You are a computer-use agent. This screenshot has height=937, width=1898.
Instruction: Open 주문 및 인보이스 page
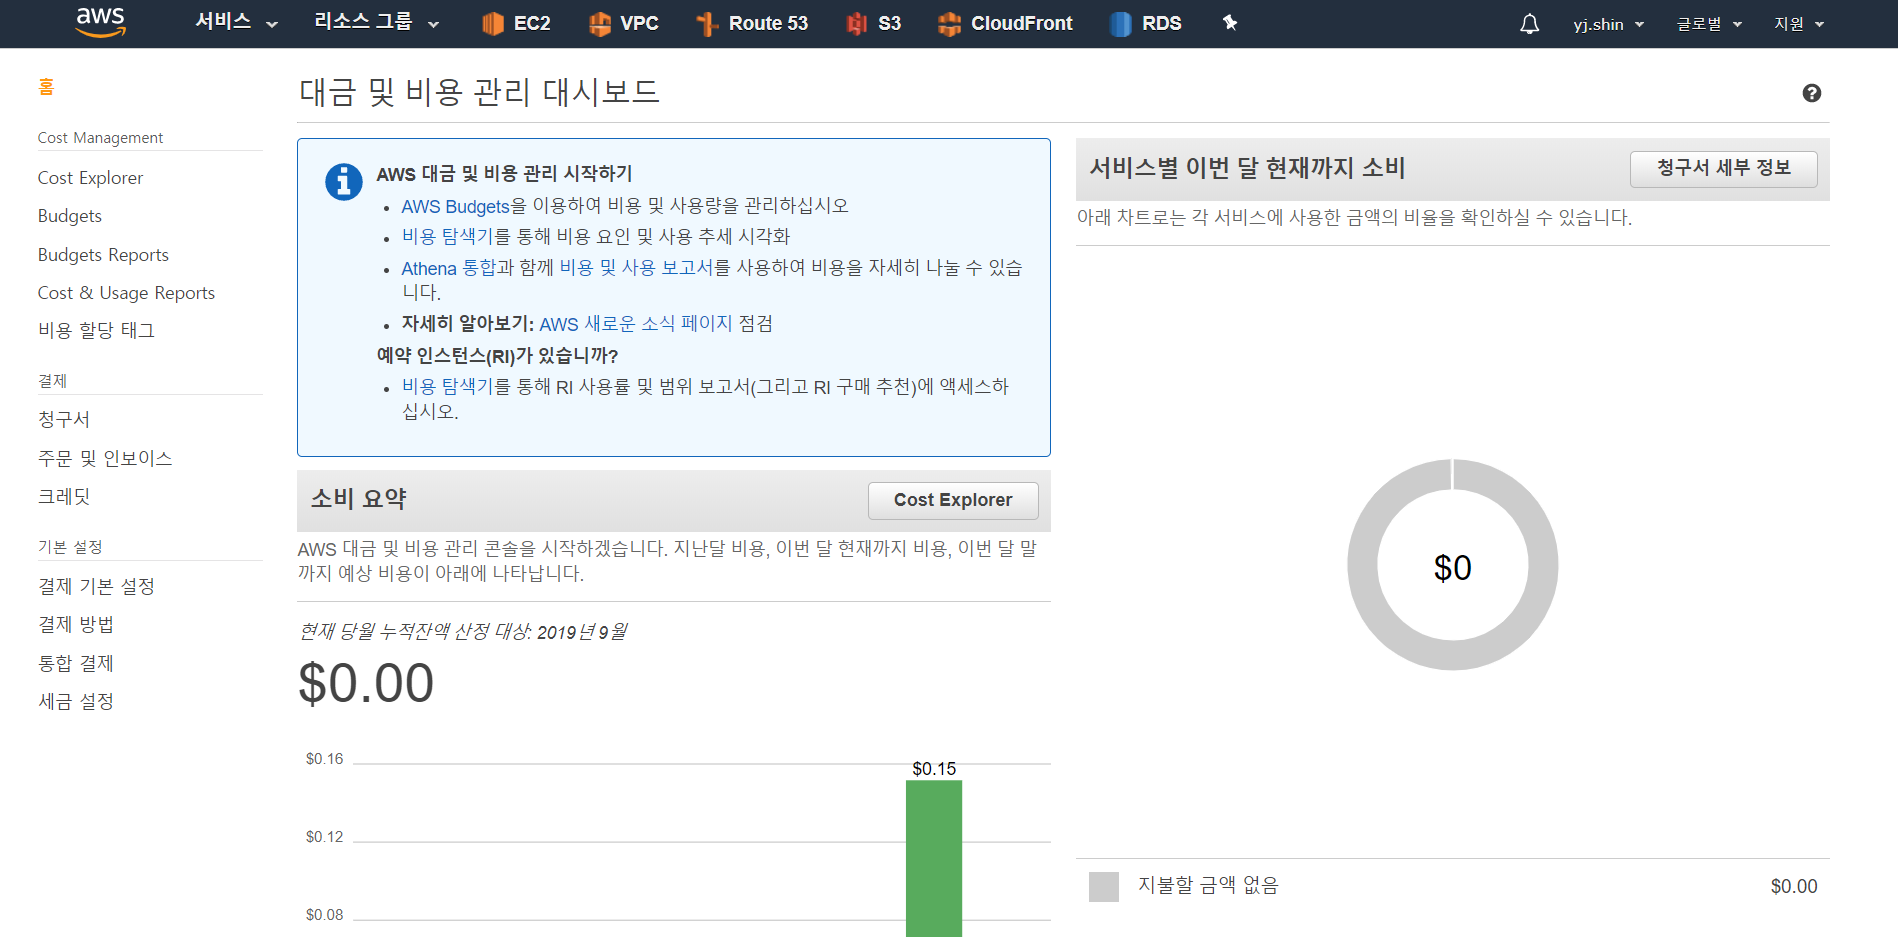click(105, 458)
